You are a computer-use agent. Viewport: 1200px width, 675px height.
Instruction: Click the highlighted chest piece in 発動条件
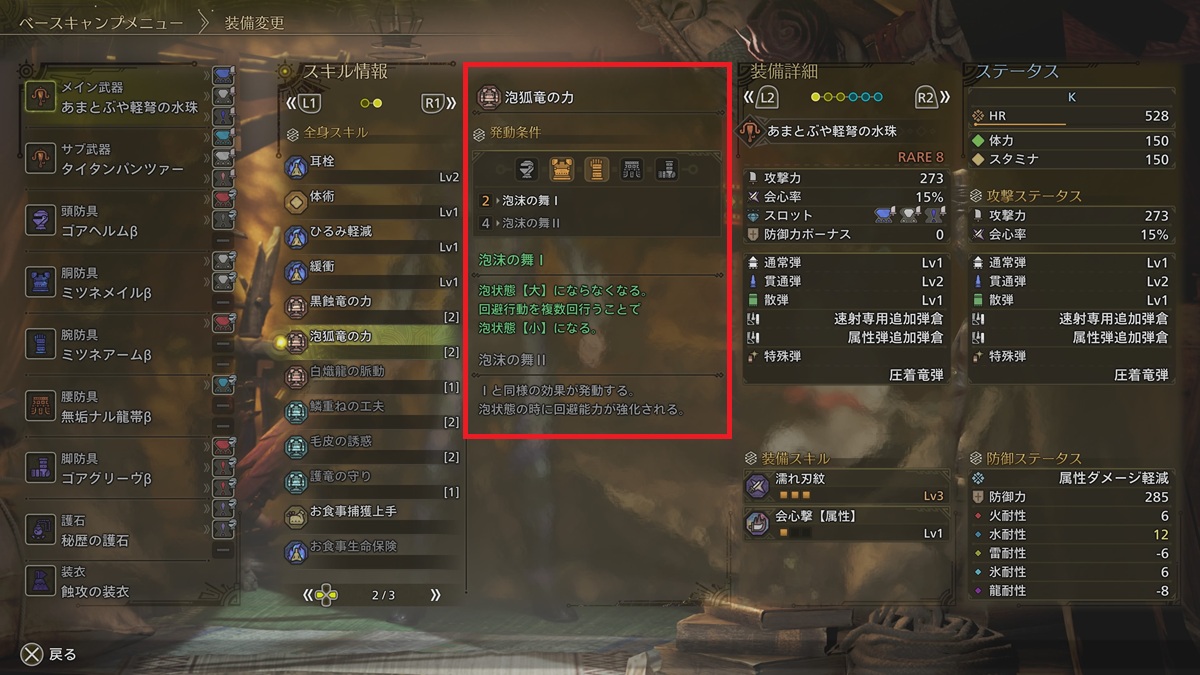[x=561, y=169]
